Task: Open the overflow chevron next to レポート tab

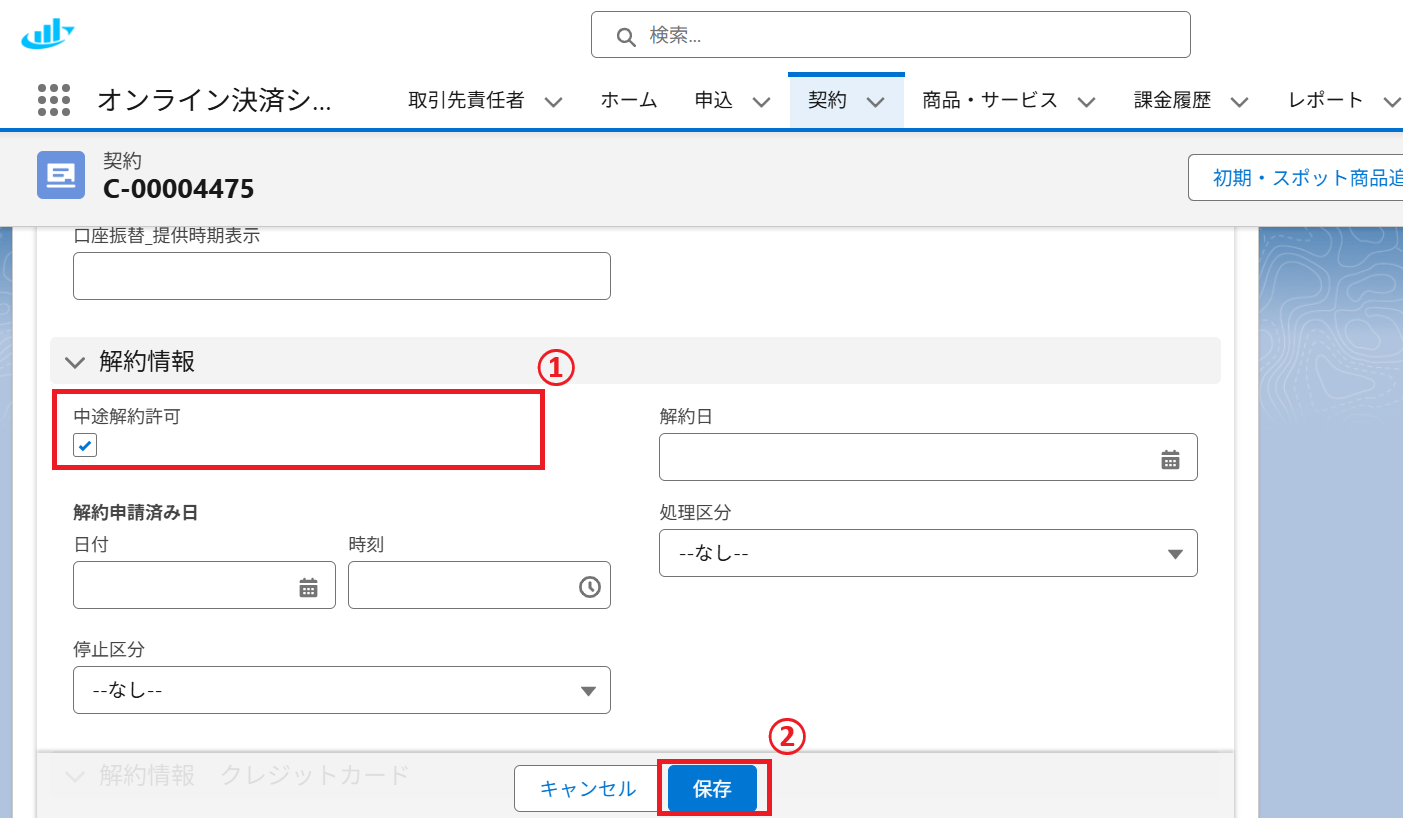Action: [1394, 100]
